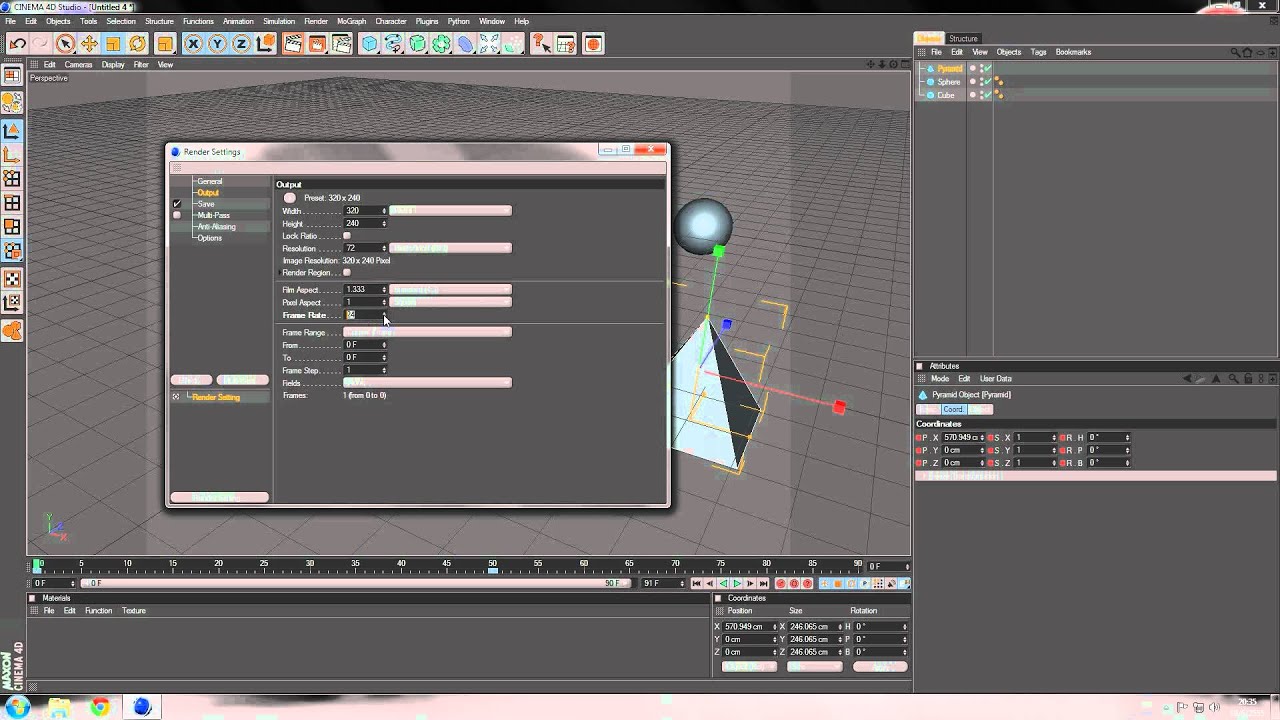Open the MoGraph menu
This screenshot has height=720, width=1280.
pos(351,21)
